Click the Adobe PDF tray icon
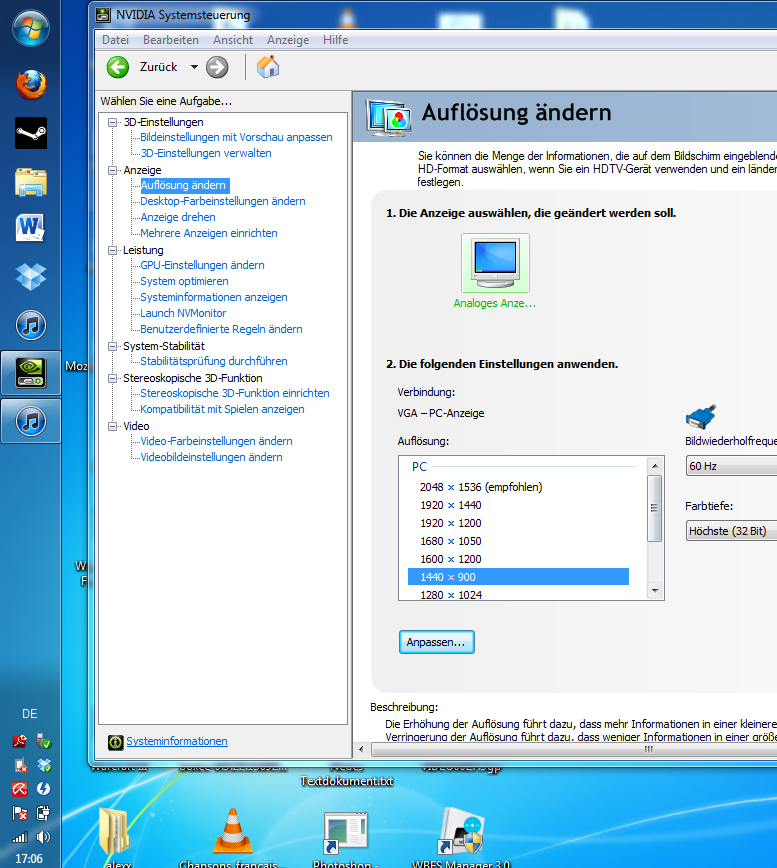This screenshot has height=868, width=777. click(20, 741)
